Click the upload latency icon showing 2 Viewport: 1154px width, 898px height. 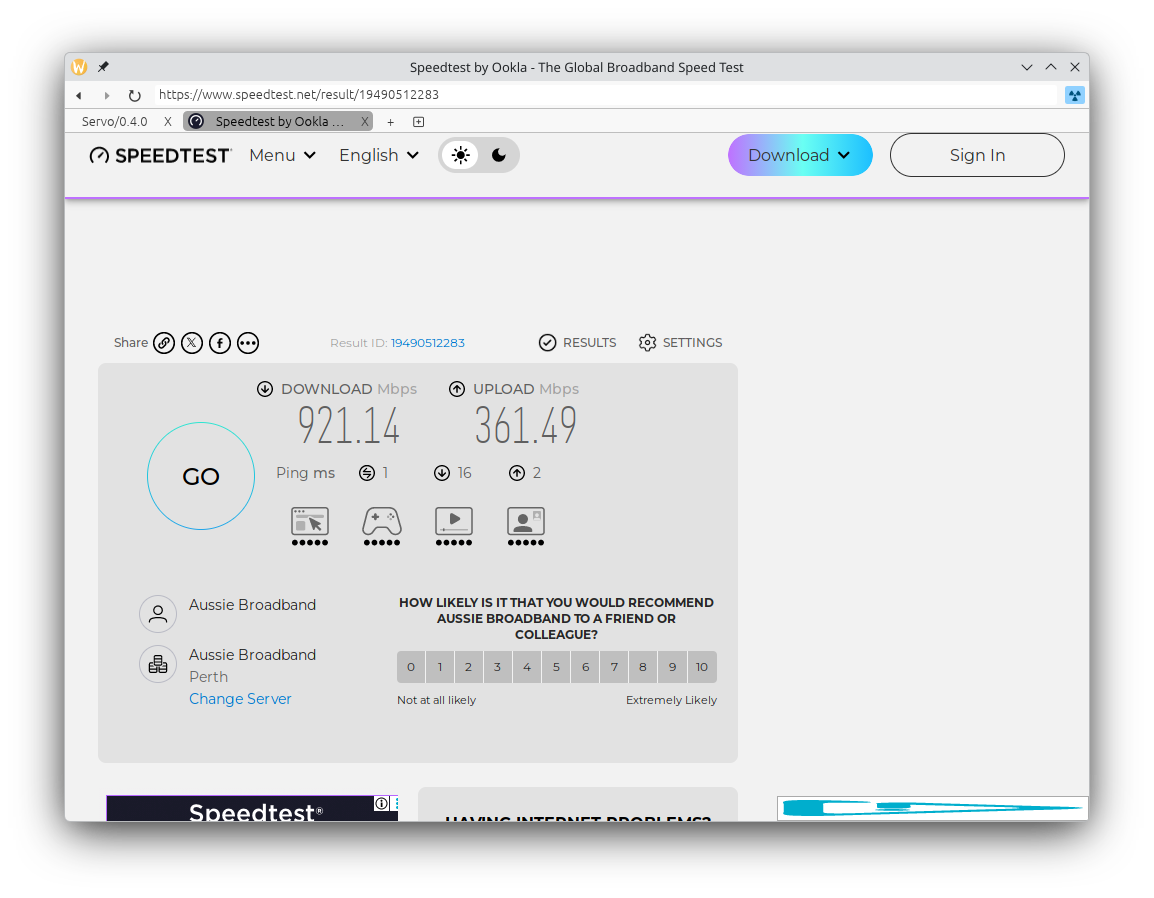pyautogui.click(x=517, y=473)
